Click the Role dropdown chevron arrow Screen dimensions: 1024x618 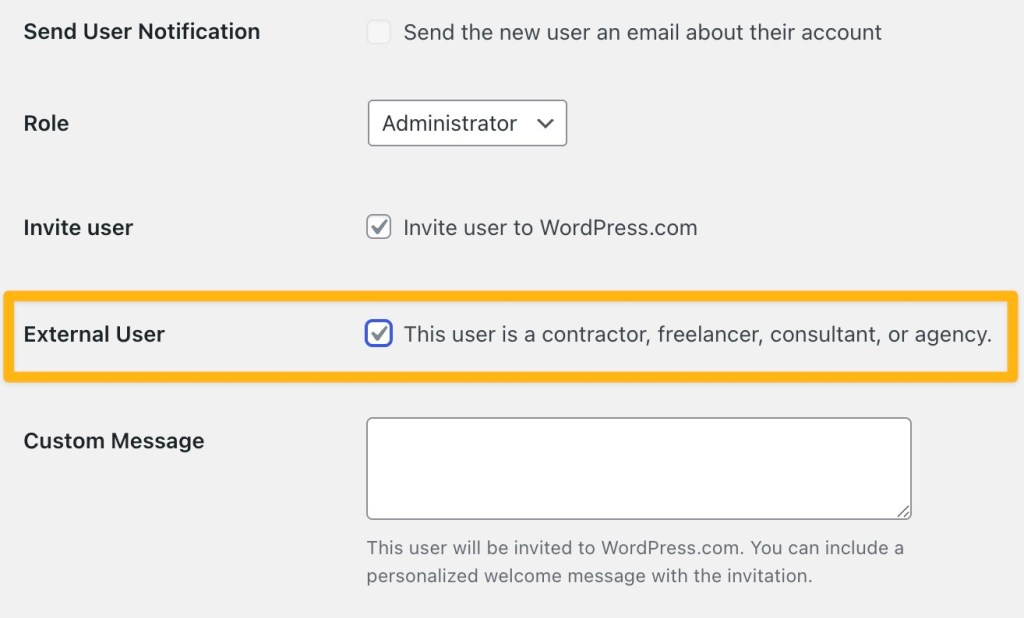tap(546, 123)
